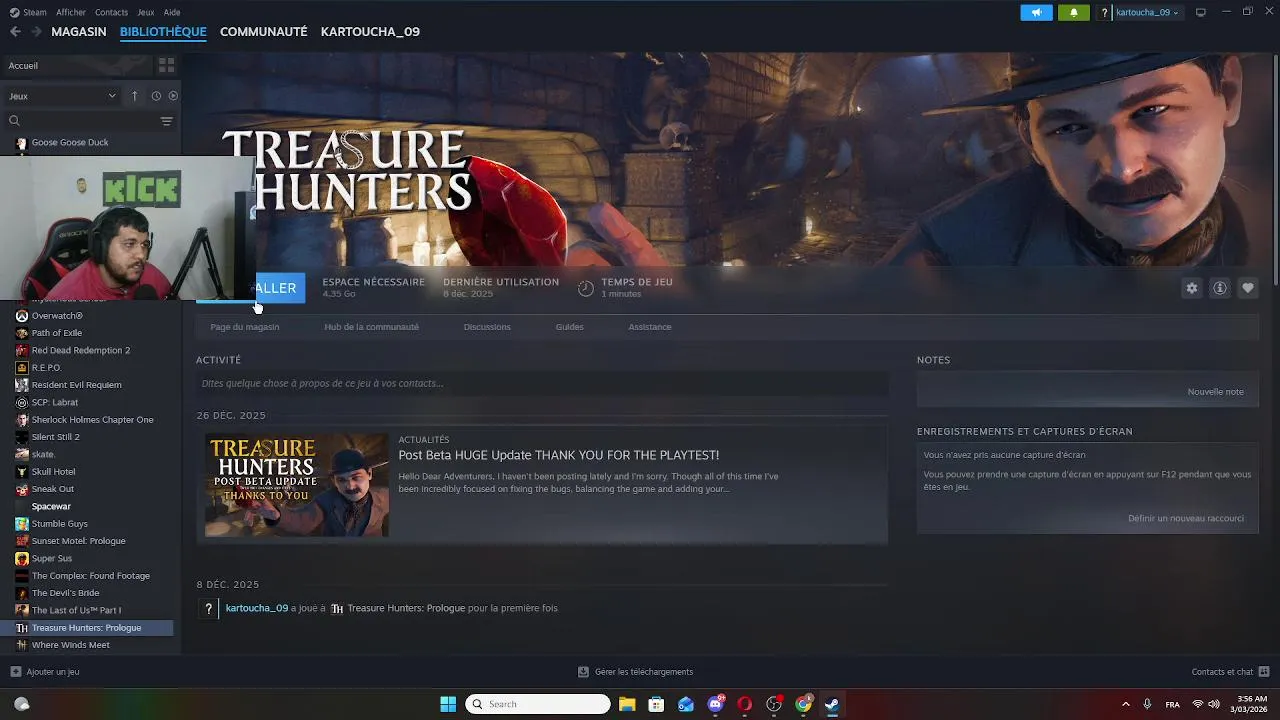This screenshot has height=720, width=1280.
Task: Go to the COMMUNAUTÉ tab
Action: 264,32
